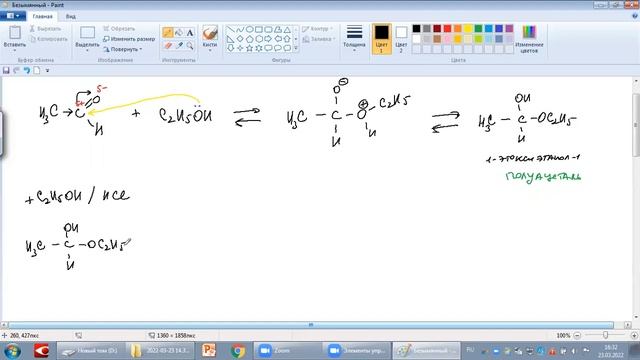Click the Undo arrow in quick access toolbar
This screenshot has height=360, width=640.
(27, 70)
